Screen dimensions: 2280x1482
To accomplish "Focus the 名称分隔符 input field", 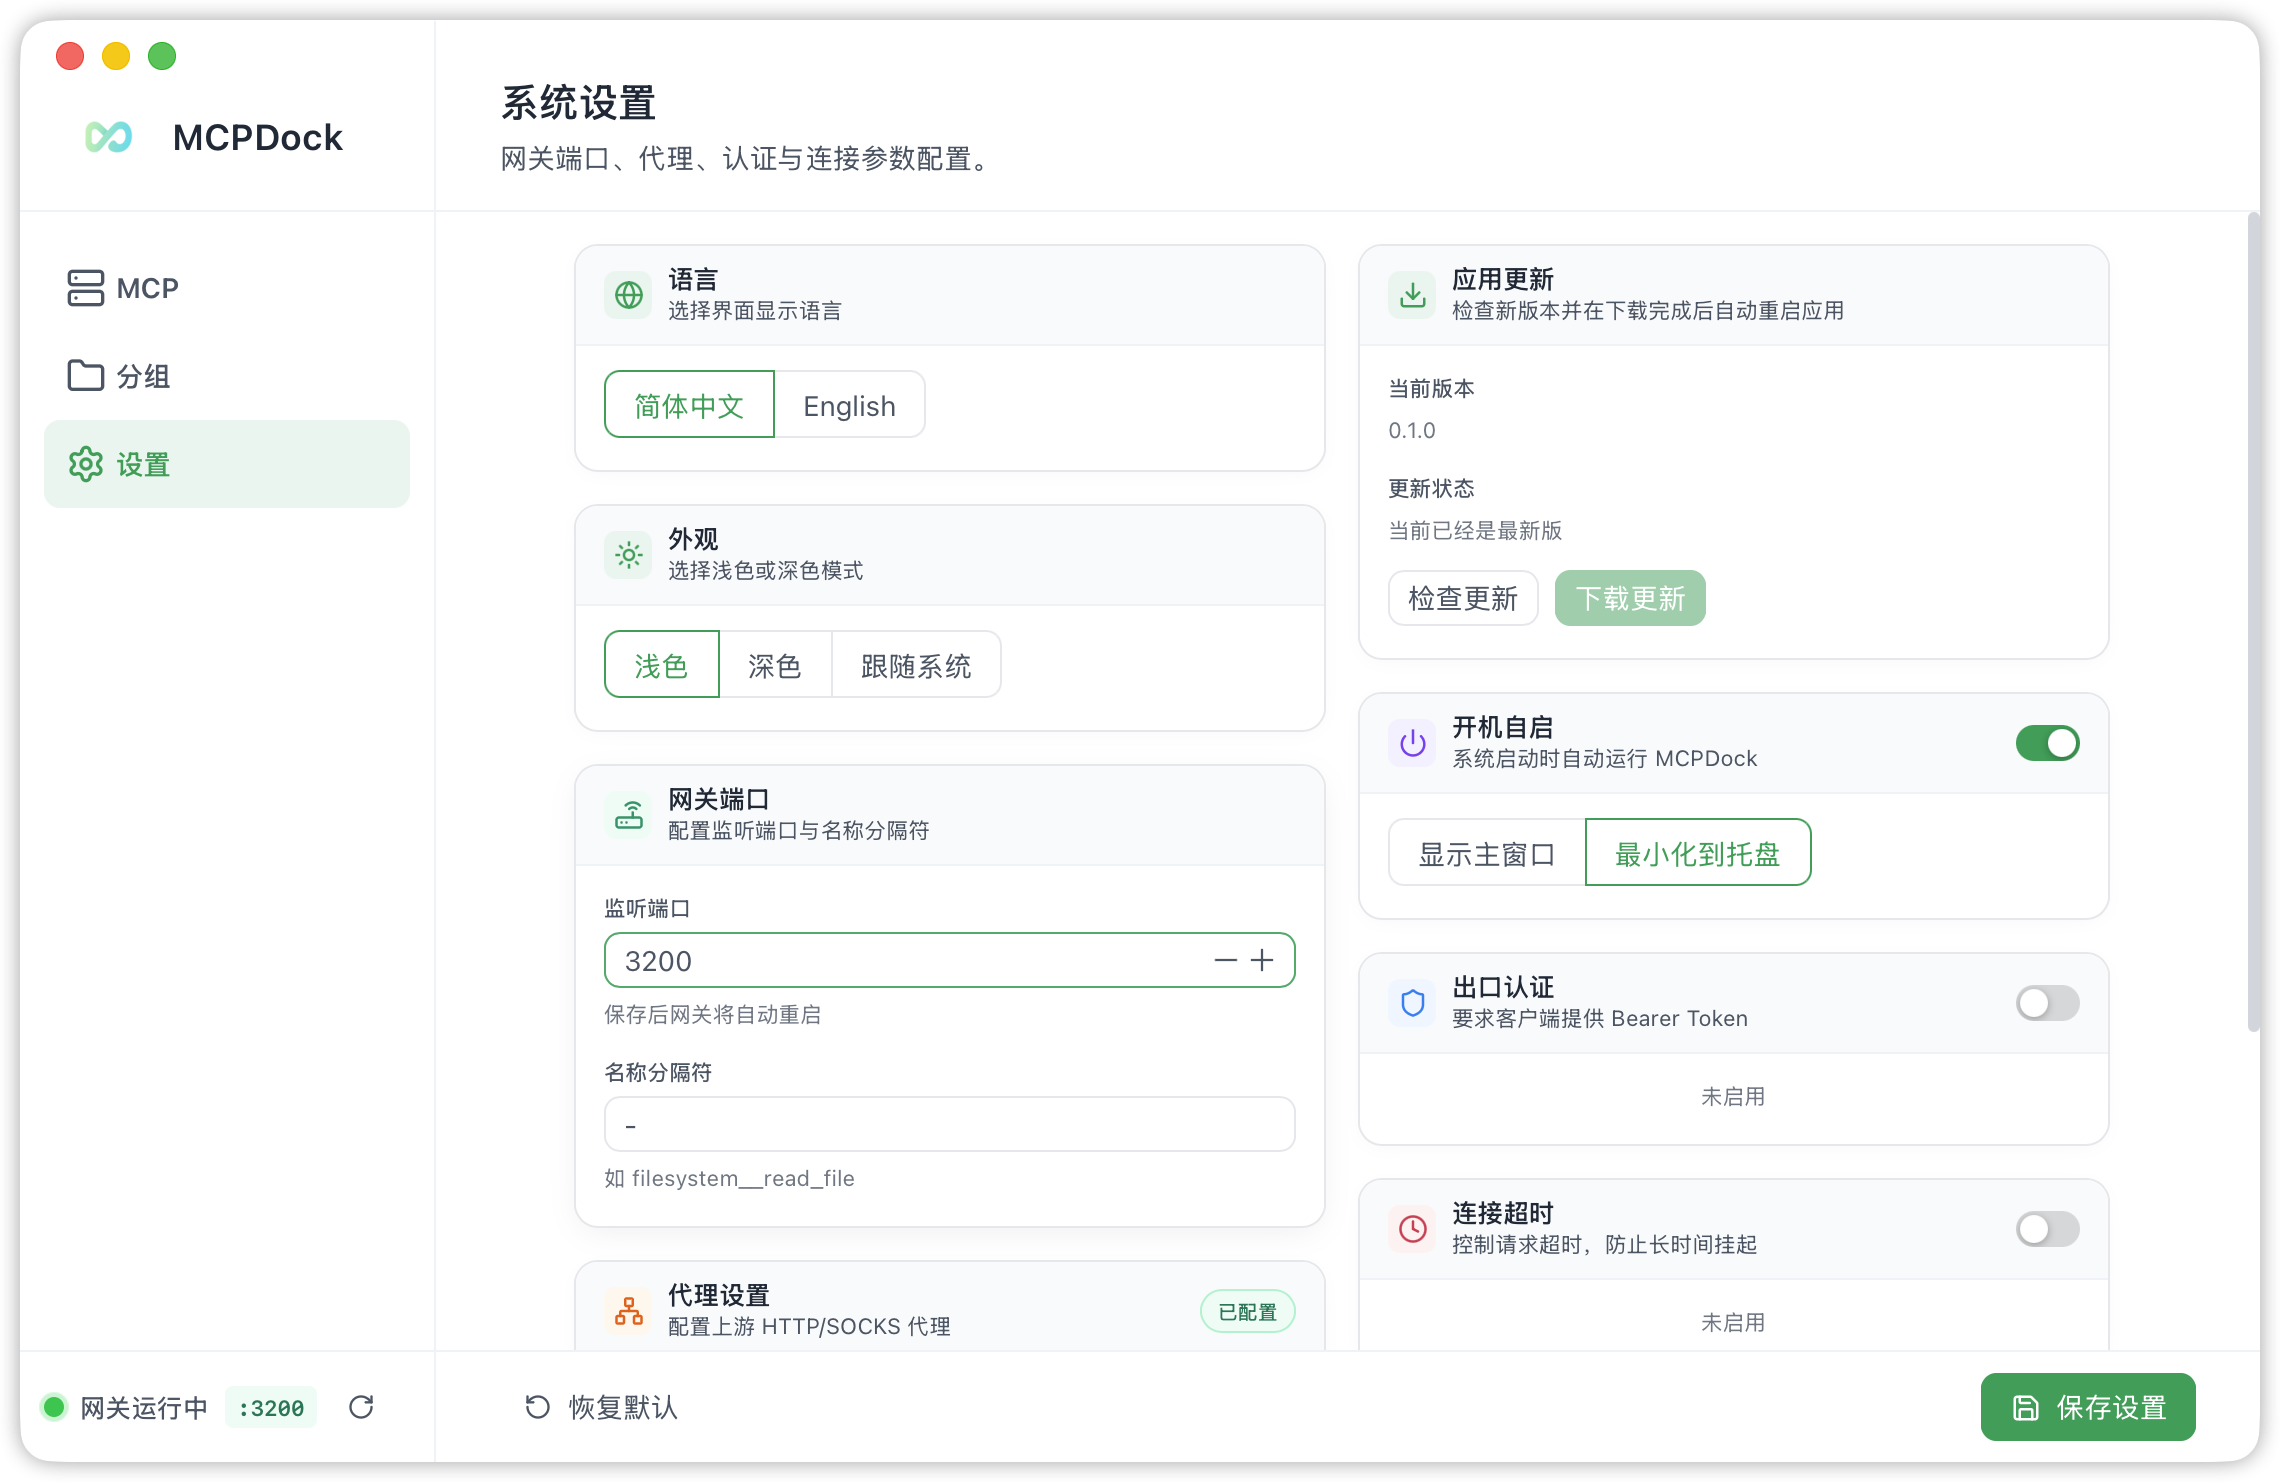I will pyautogui.click(x=950, y=1124).
